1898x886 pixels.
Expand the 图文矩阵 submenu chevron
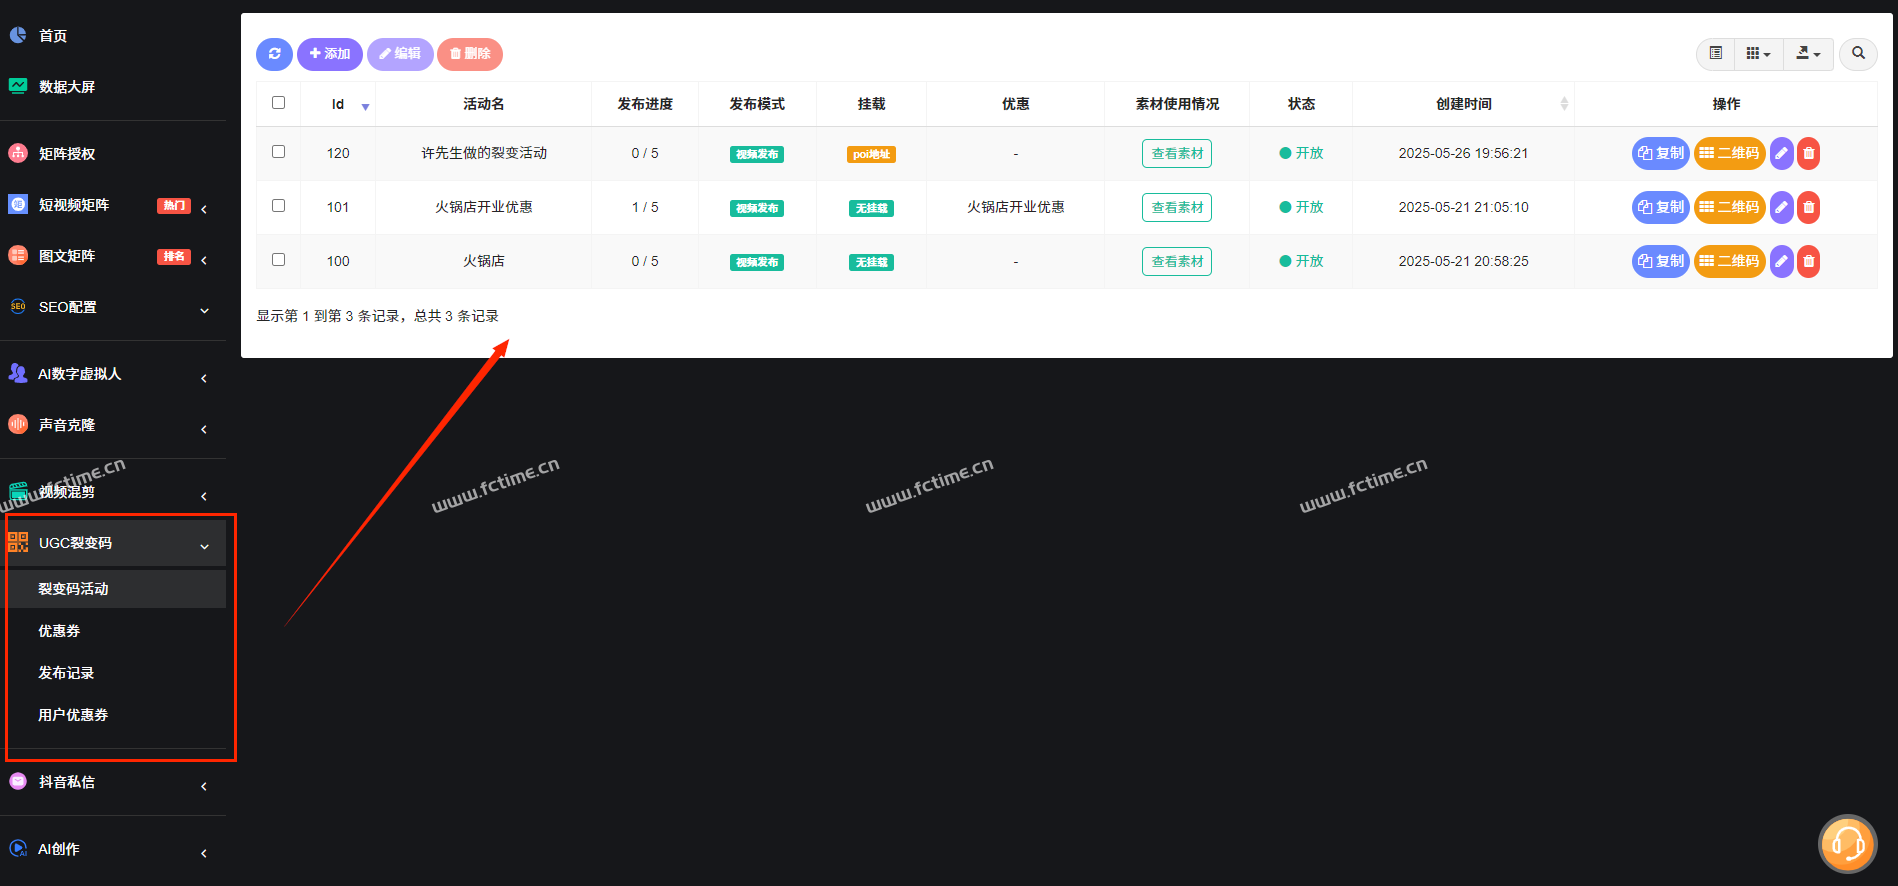(204, 260)
